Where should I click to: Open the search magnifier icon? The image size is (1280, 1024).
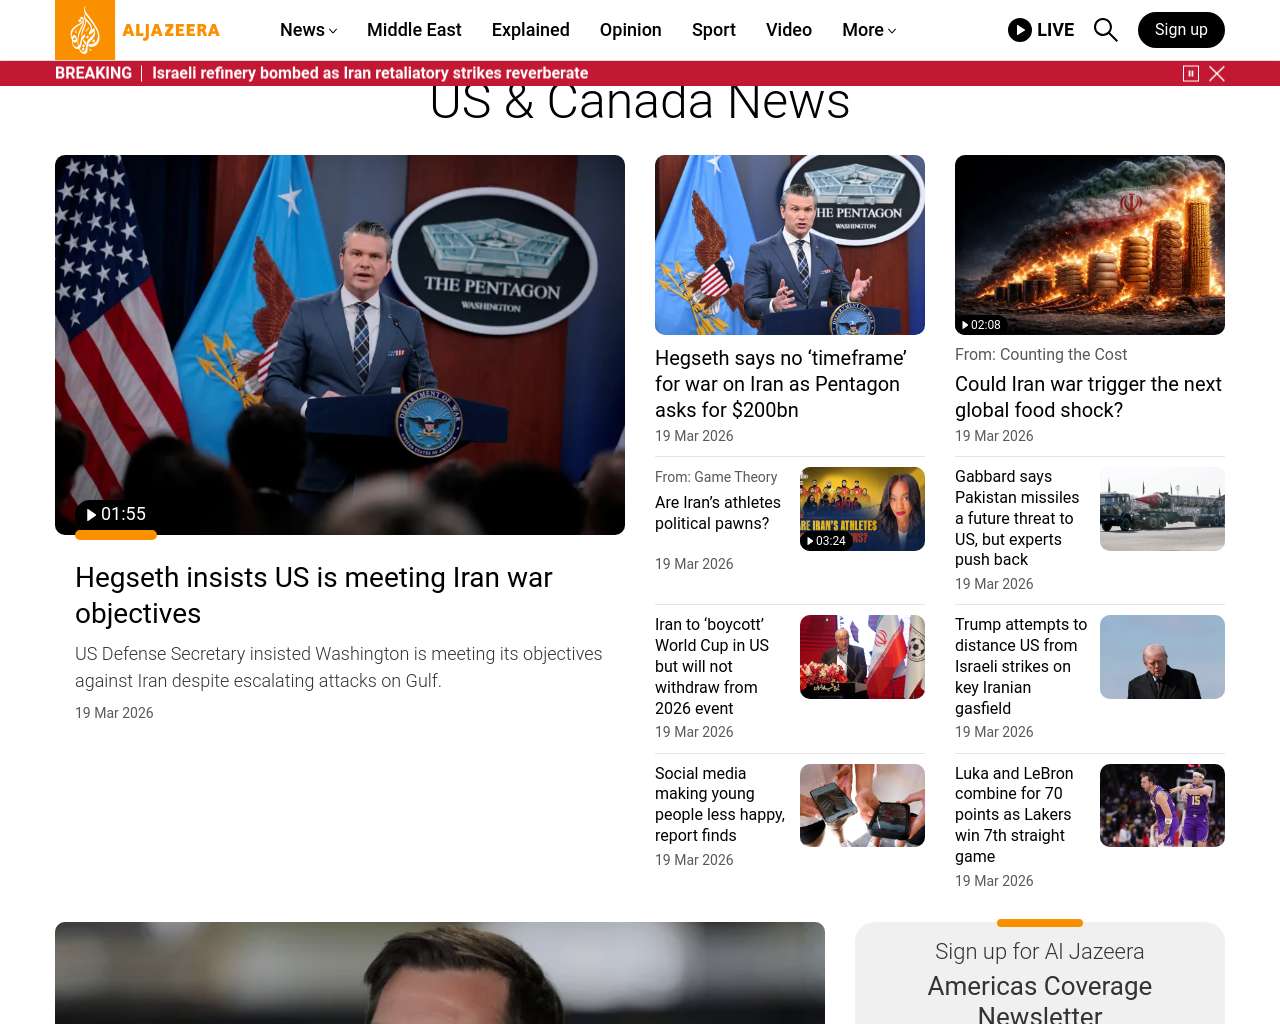click(1105, 30)
